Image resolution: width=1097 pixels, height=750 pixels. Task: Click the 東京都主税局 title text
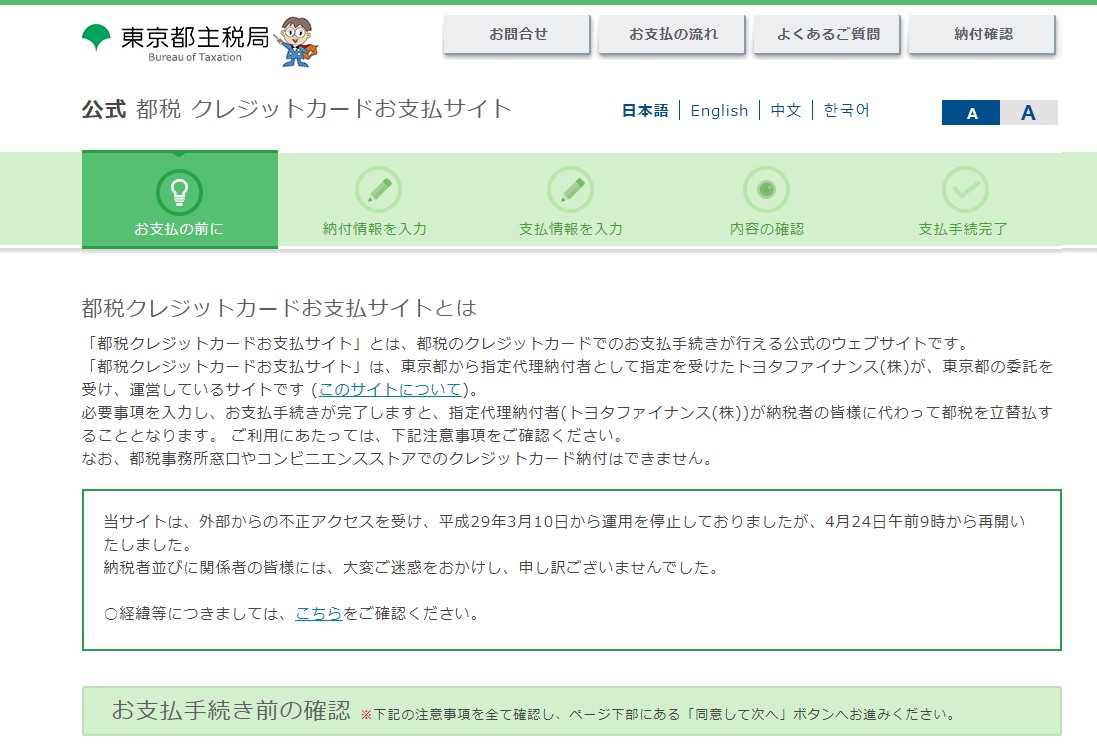tap(194, 37)
